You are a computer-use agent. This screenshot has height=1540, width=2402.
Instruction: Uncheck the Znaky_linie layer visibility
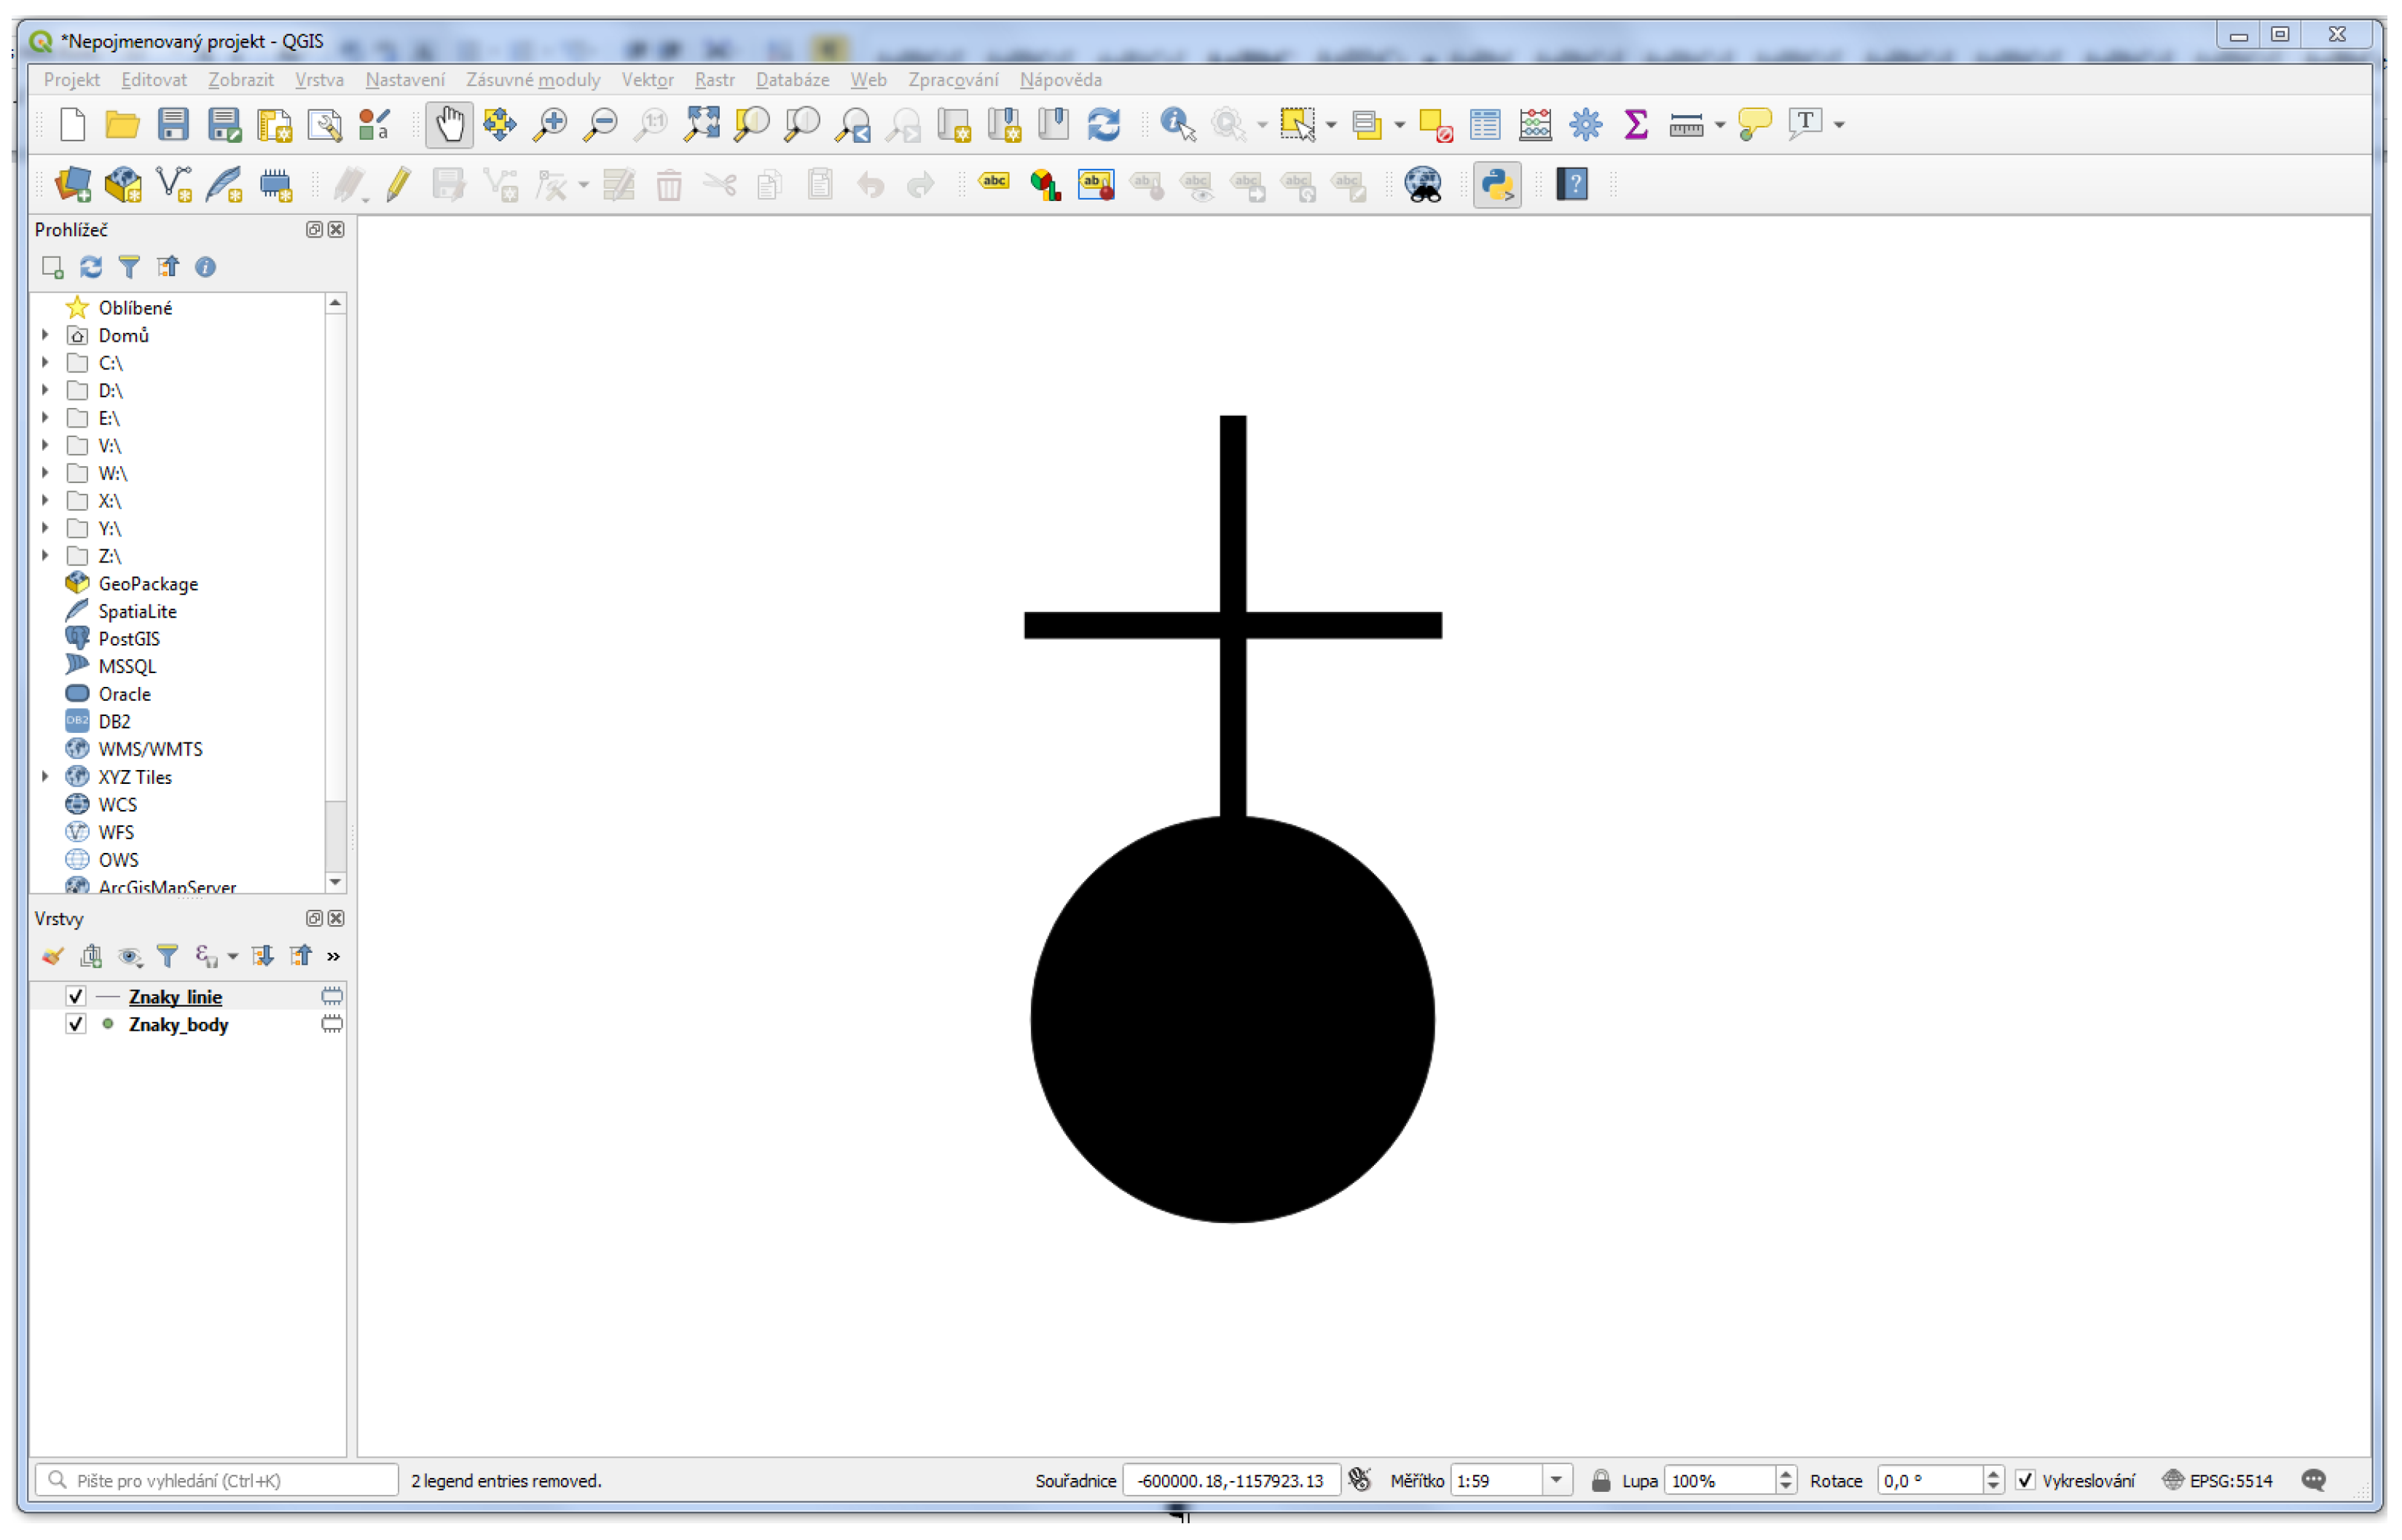(75, 997)
